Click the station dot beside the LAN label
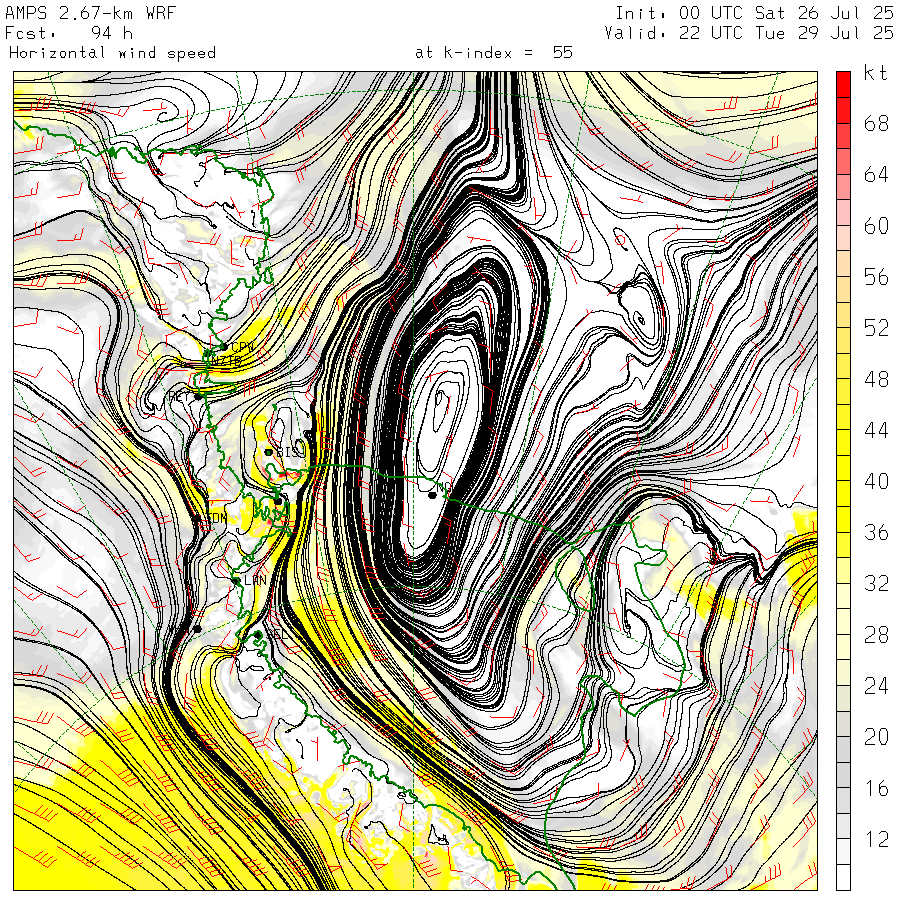 tap(236, 581)
